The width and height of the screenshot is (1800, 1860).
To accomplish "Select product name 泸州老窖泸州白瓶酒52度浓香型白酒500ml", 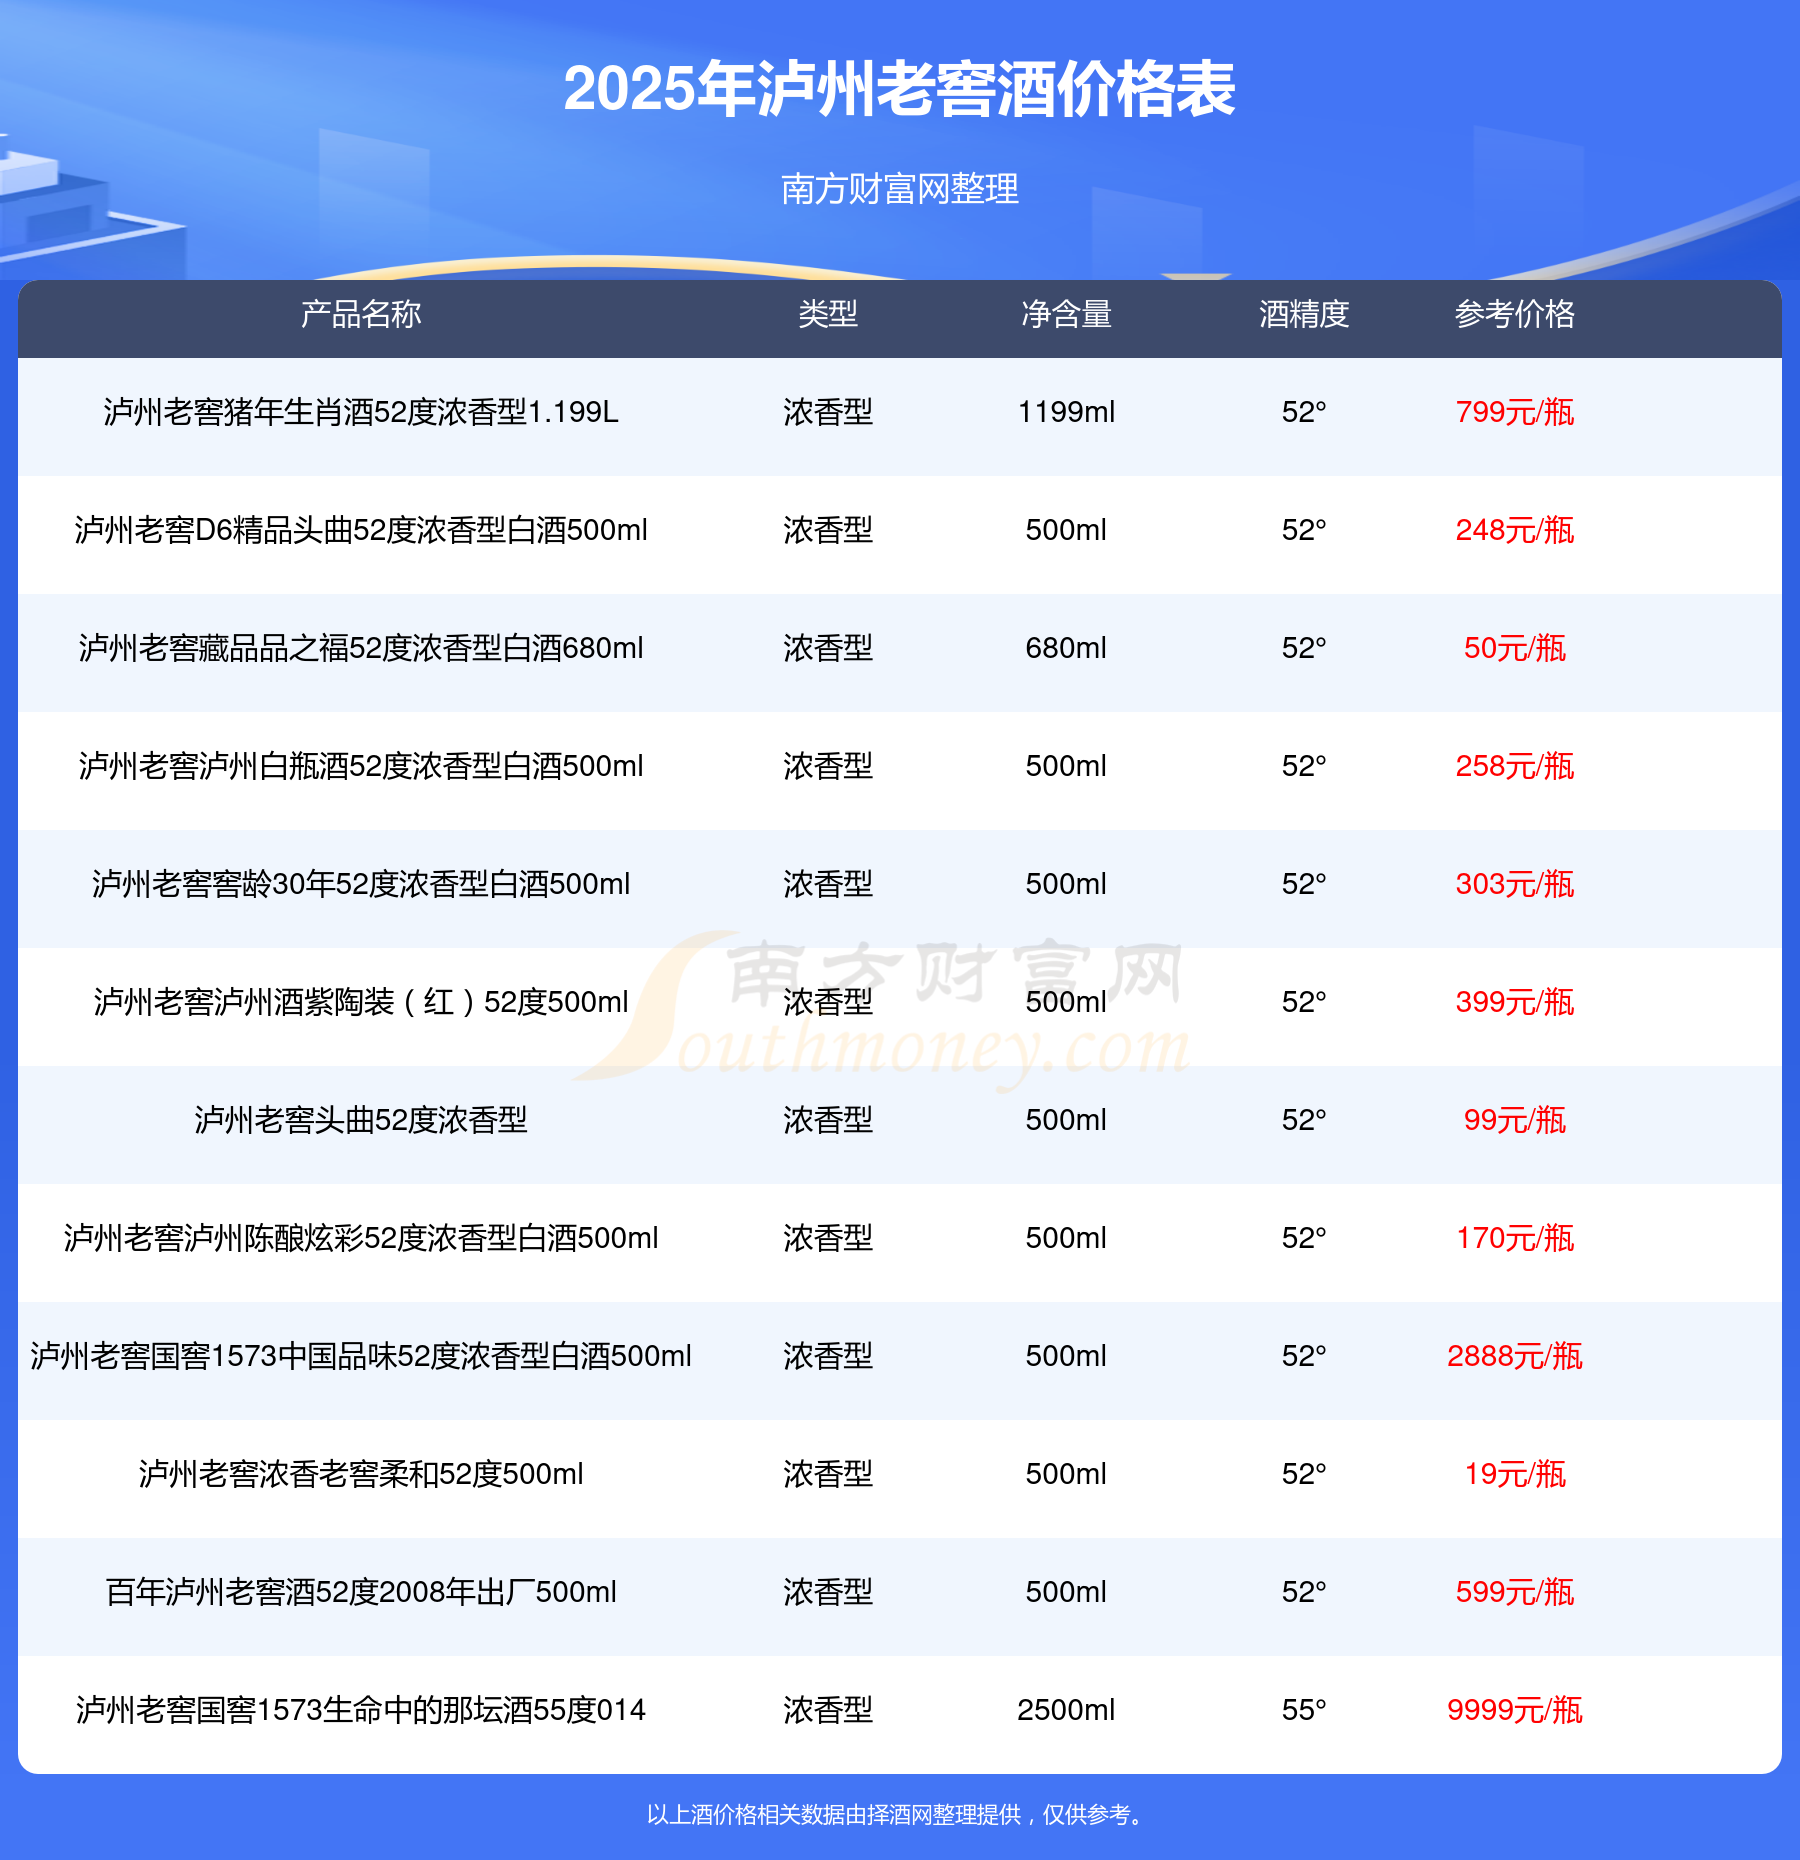I will 361,766.
